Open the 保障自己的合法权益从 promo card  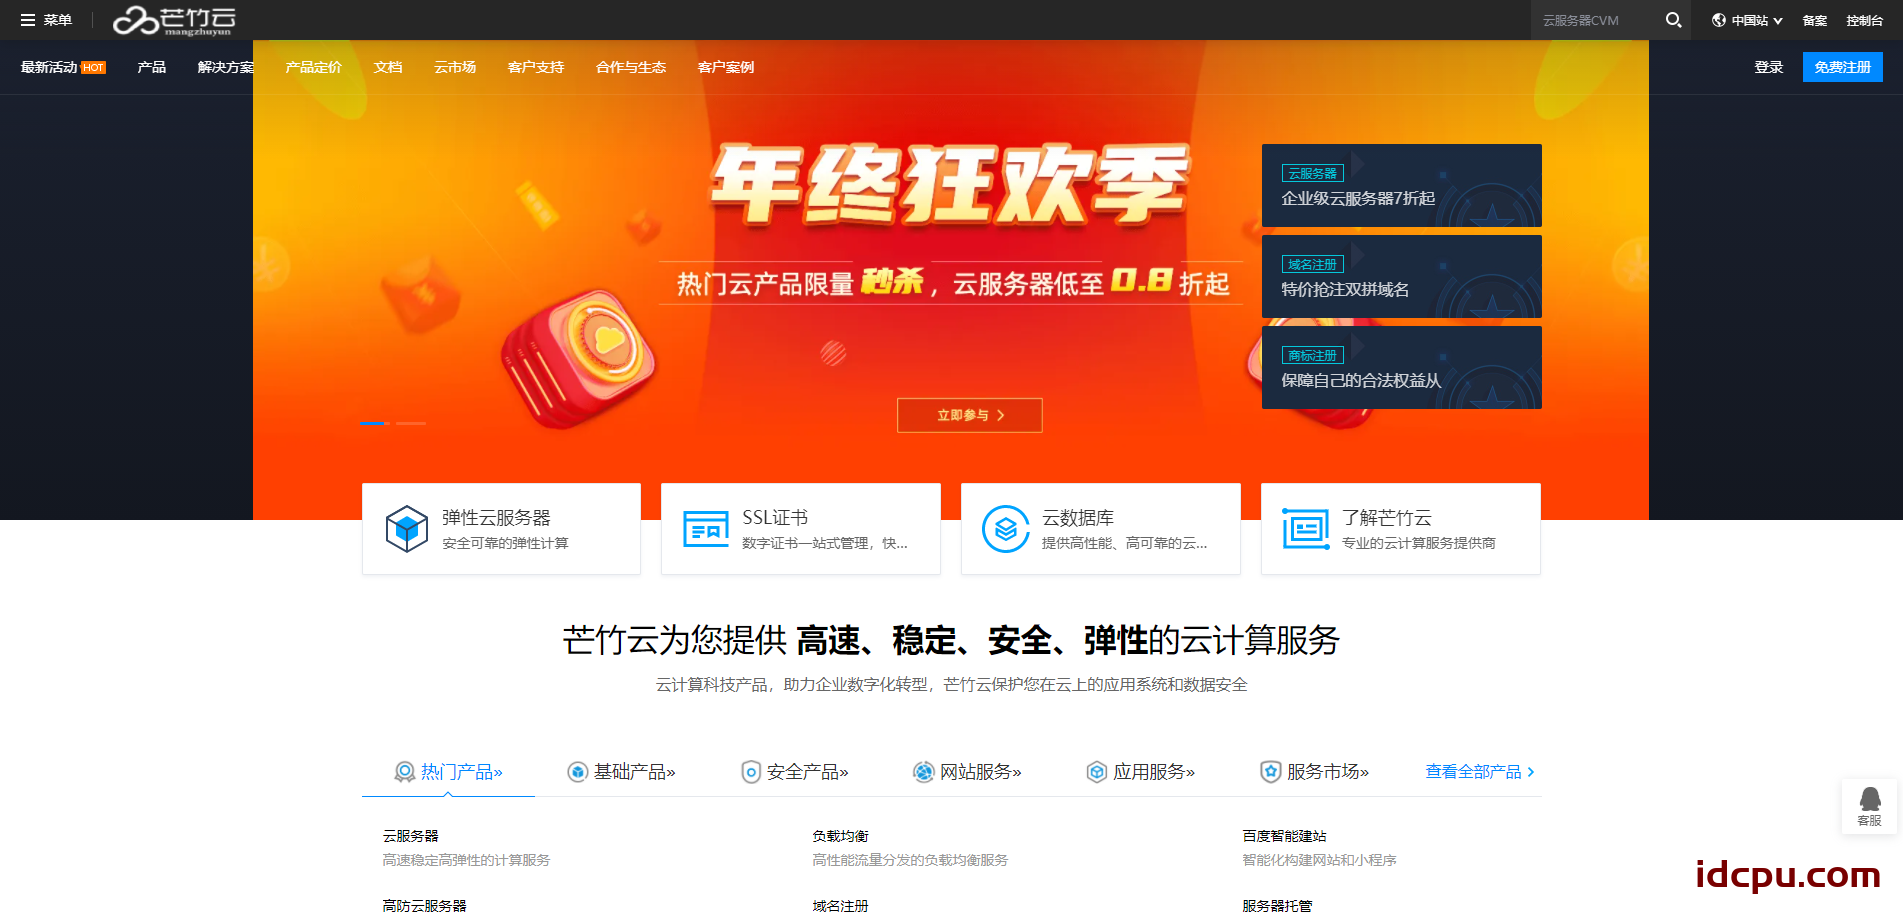(x=1402, y=367)
